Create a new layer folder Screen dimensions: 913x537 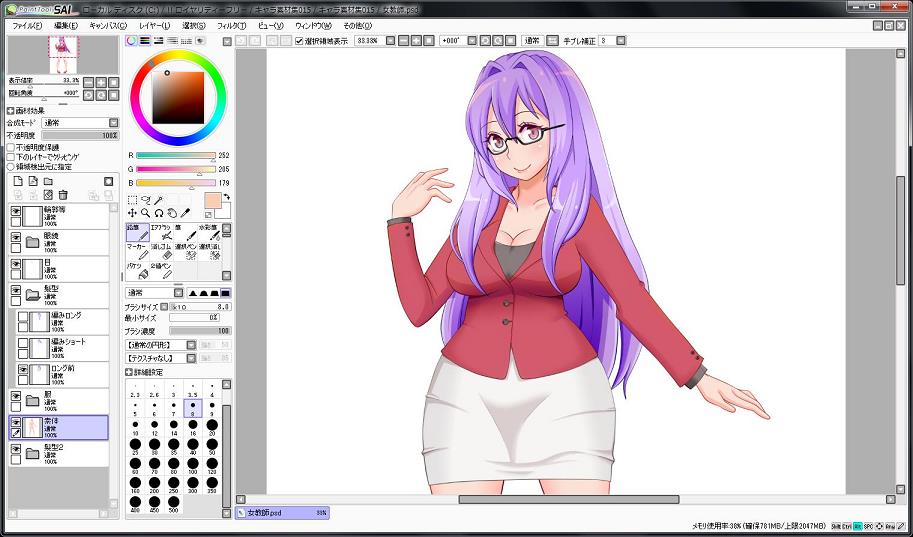(48, 181)
